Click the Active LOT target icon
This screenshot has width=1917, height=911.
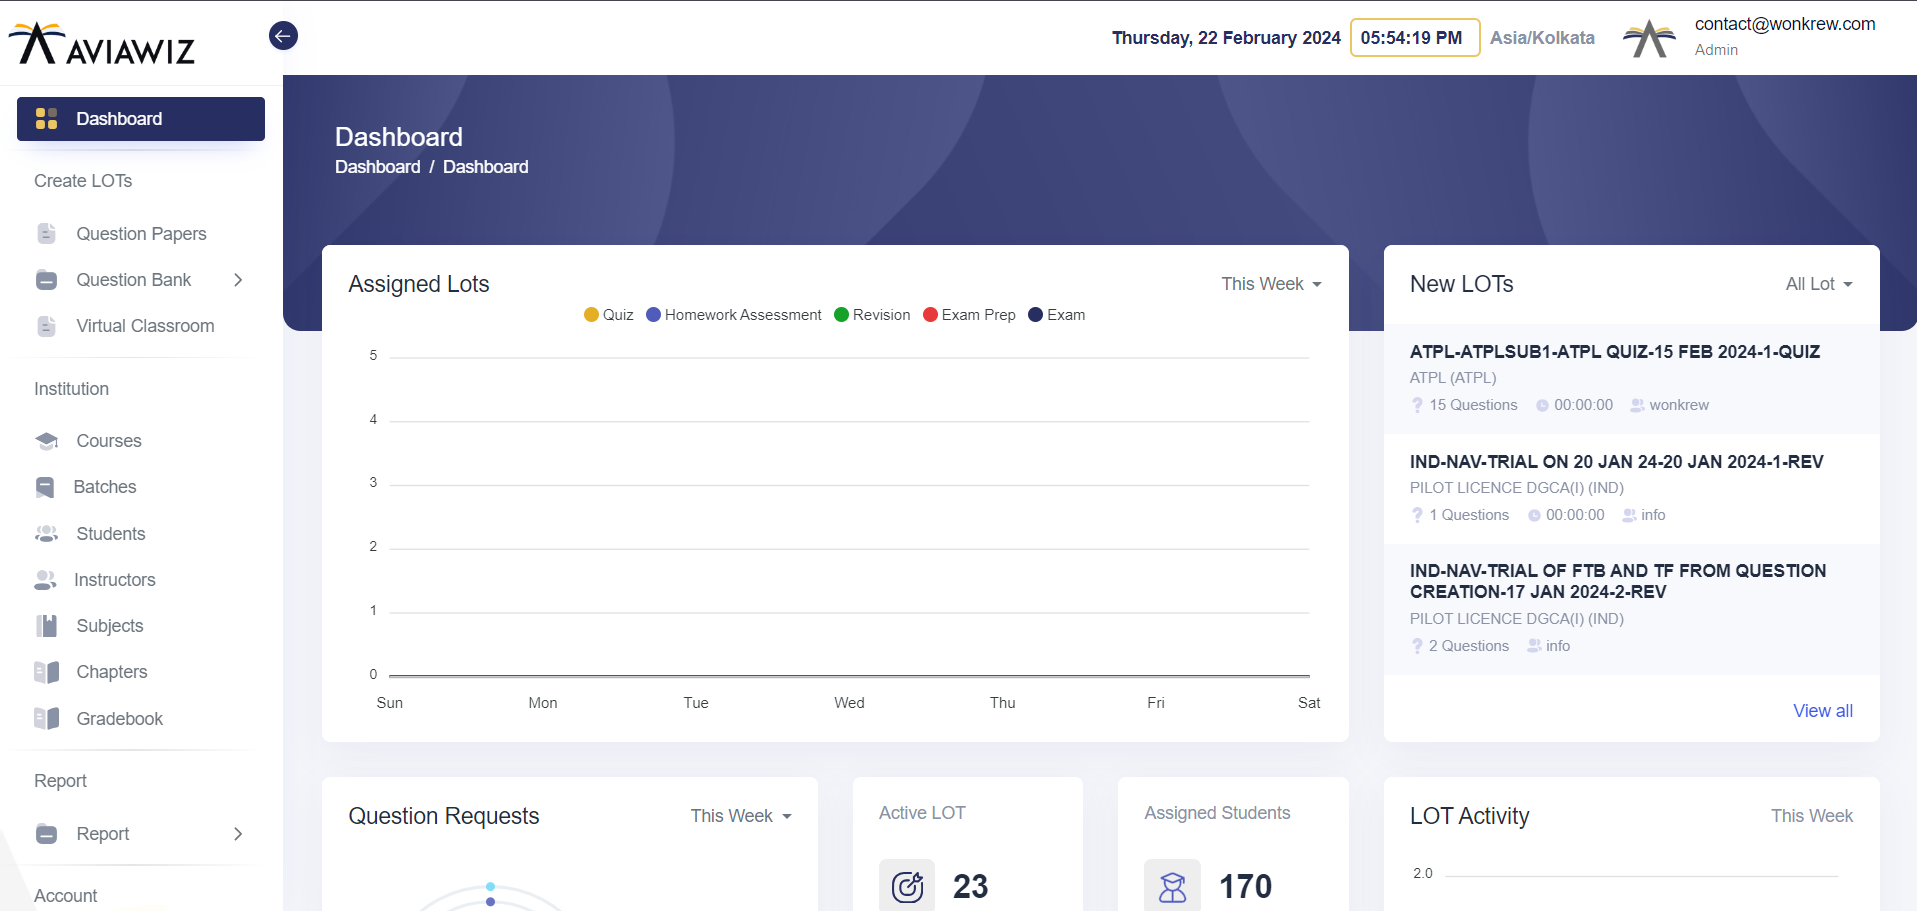tap(907, 886)
